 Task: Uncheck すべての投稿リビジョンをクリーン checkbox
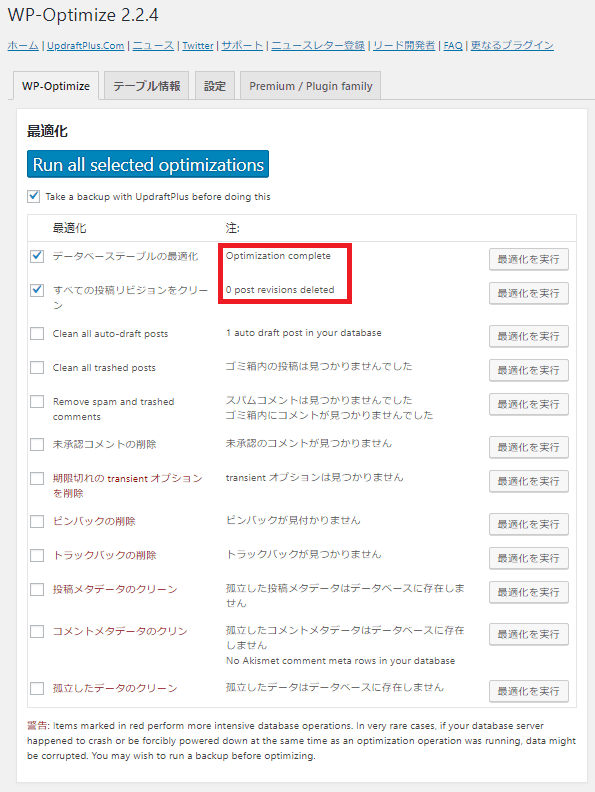37,290
